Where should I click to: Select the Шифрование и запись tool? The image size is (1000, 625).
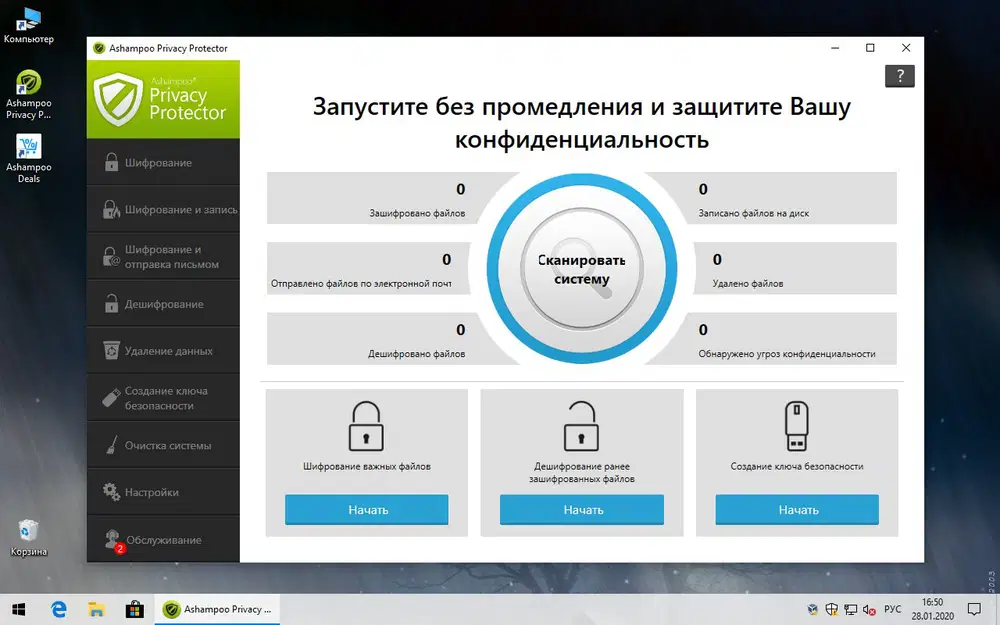point(163,209)
